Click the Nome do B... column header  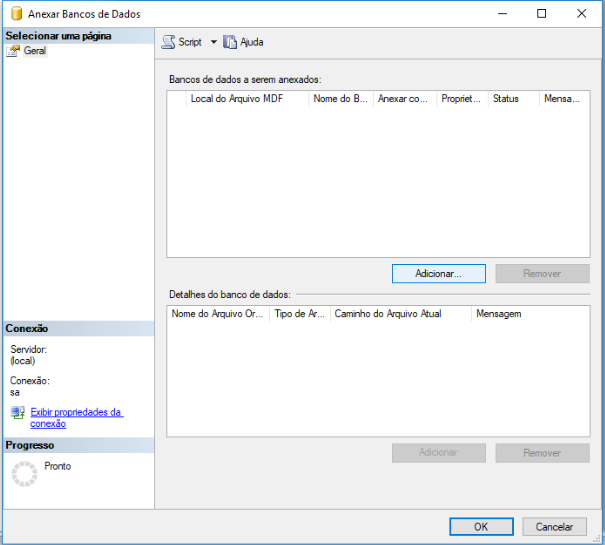pos(341,99)
